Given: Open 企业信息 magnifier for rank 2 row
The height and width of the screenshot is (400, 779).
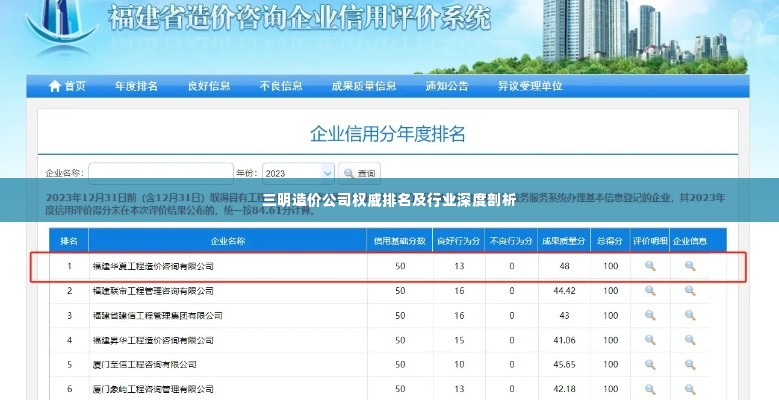Looking at the screenshot, I should click(x=690, y=291).
